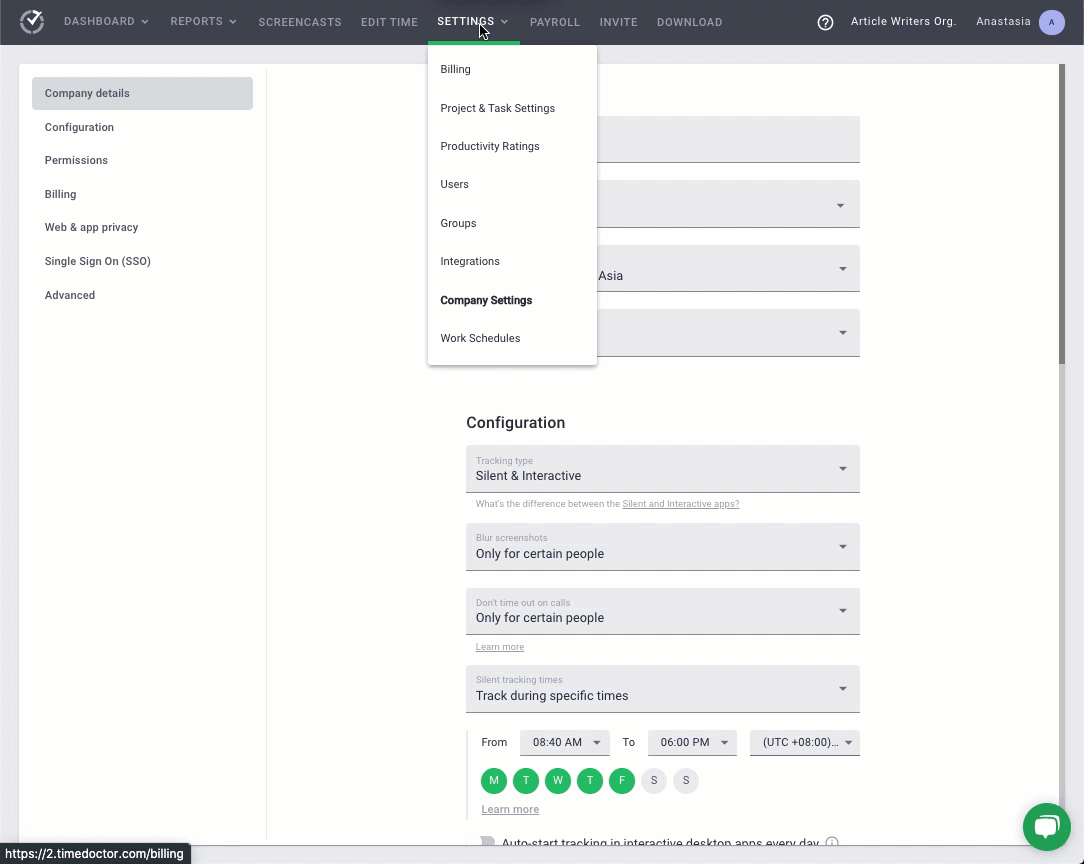The height and width of the screenshot is (864, 1084).
Task: Click info icon beside Auto-start tracking
Action: point(832,843)
